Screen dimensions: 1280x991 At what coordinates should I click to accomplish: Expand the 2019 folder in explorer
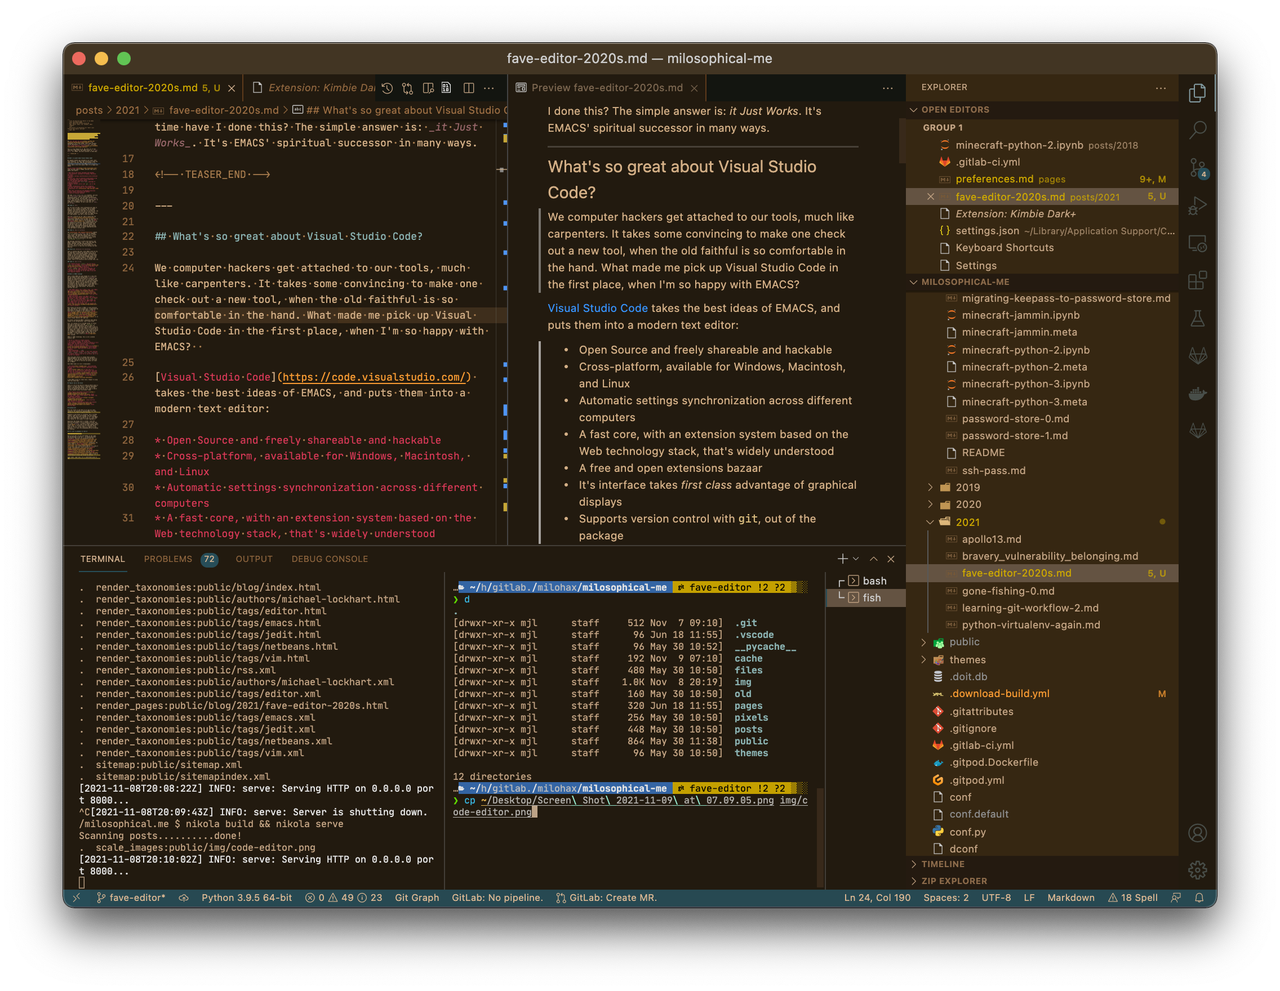coord(930,488)
